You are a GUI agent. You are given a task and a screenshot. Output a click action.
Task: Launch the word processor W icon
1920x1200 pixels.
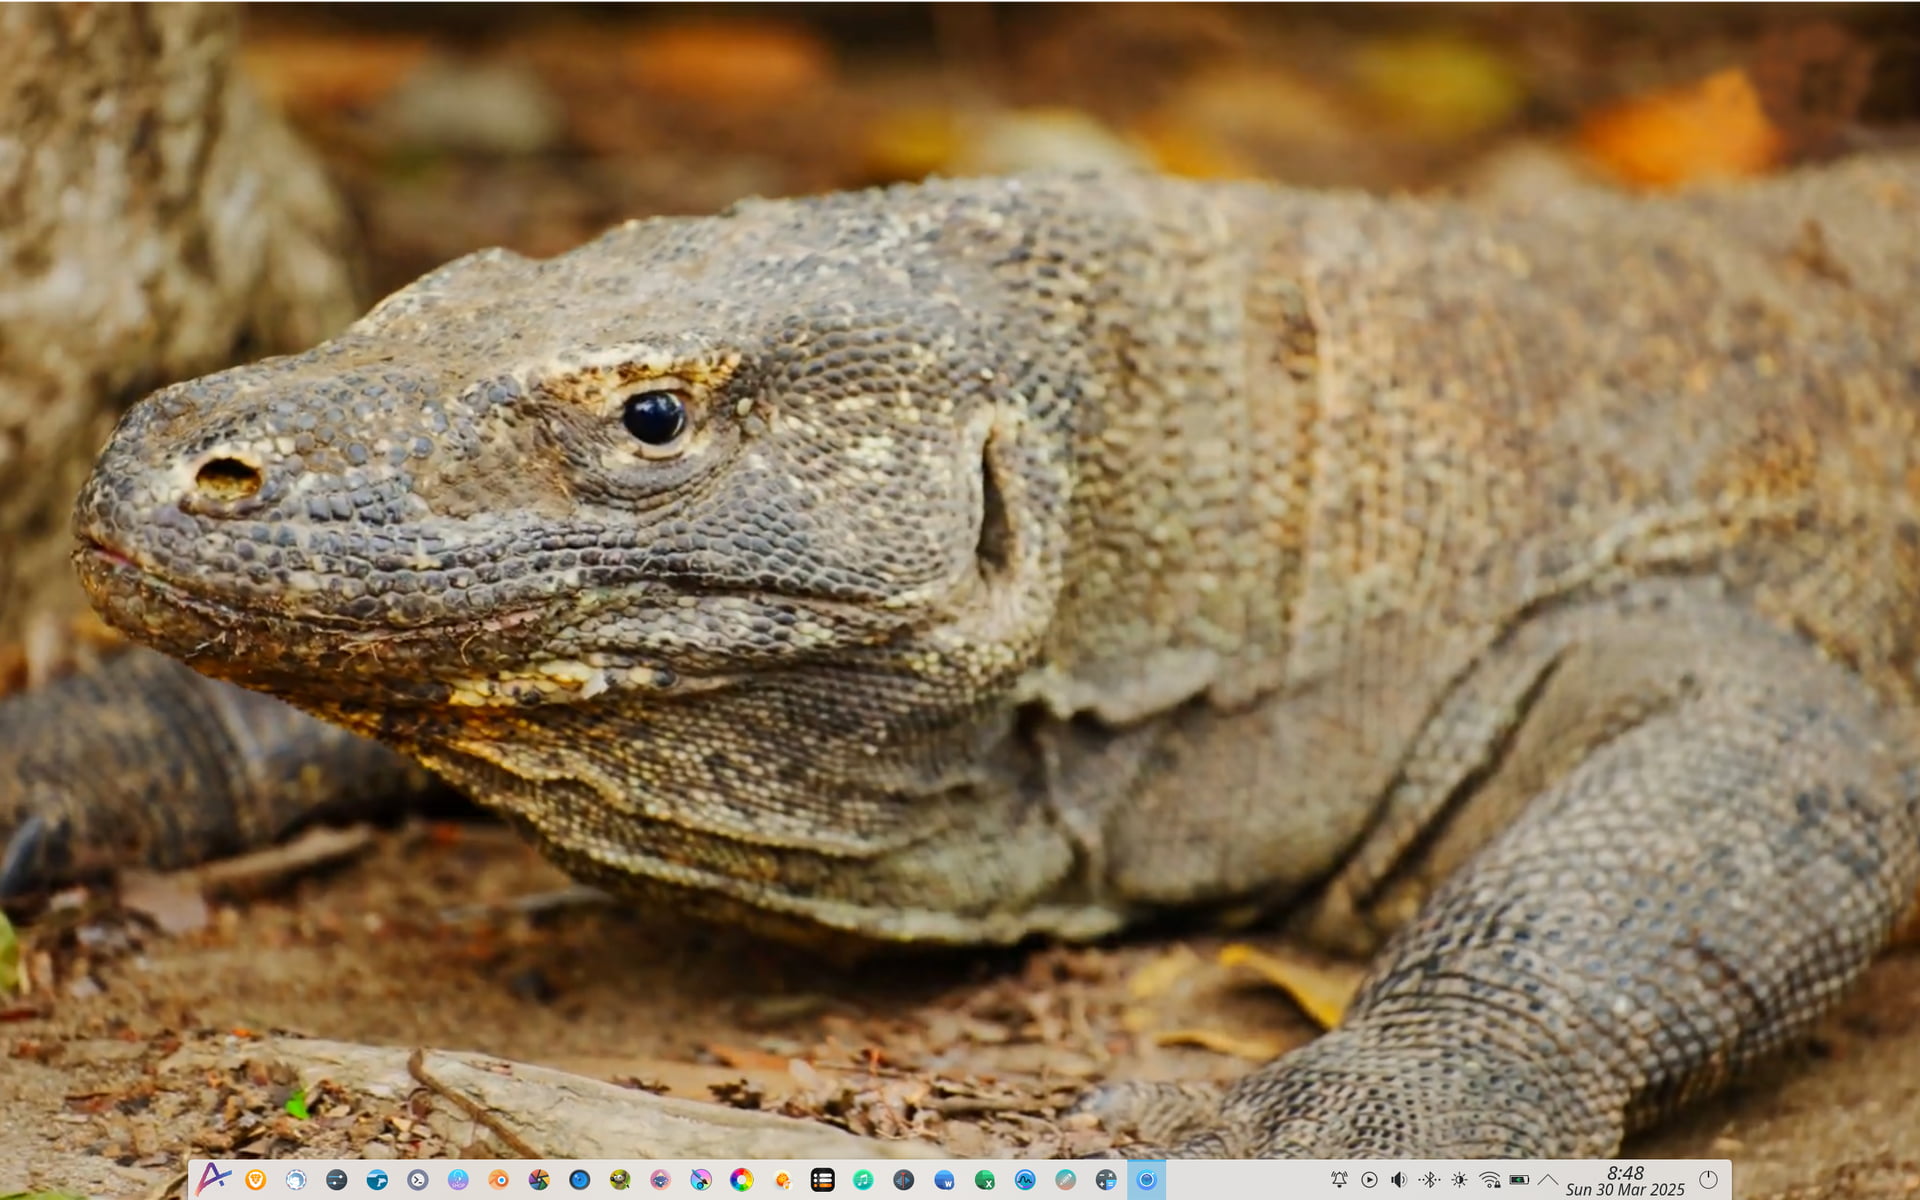(944, 1180)
